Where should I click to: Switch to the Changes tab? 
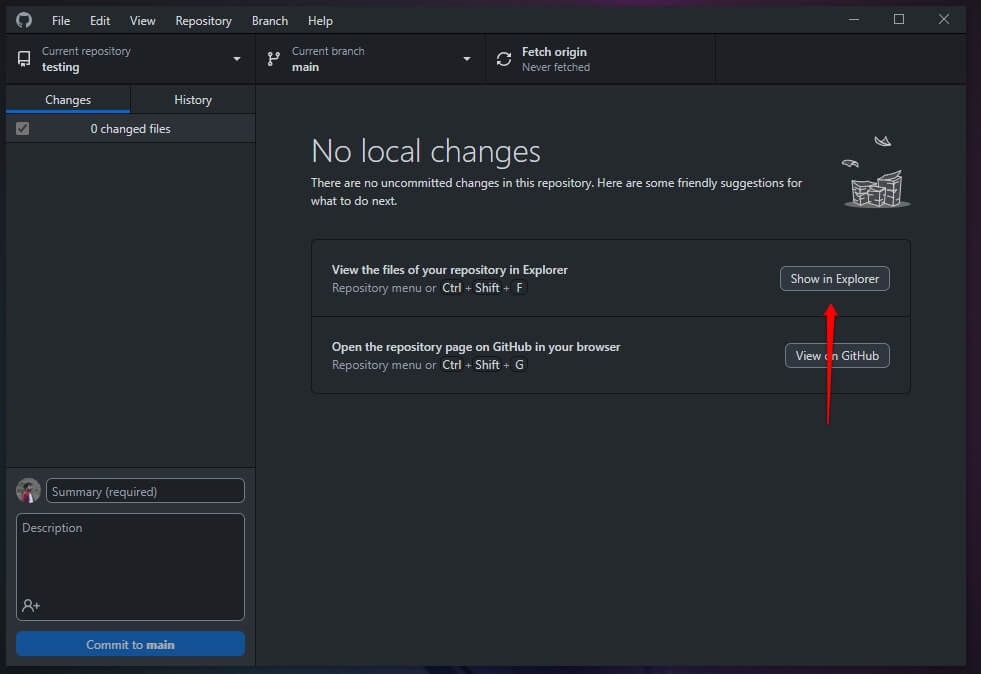coord(68,100)
